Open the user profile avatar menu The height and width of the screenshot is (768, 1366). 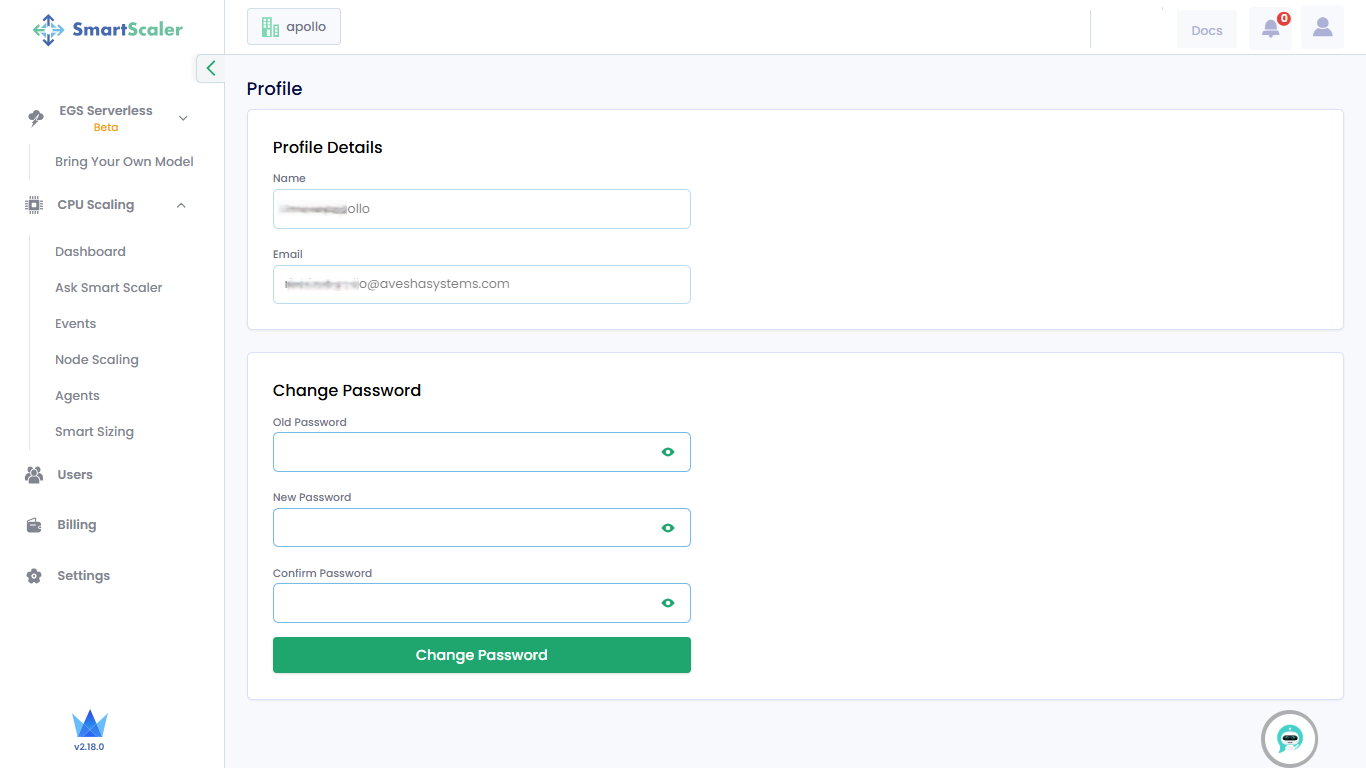click(x=1322, y=28)
